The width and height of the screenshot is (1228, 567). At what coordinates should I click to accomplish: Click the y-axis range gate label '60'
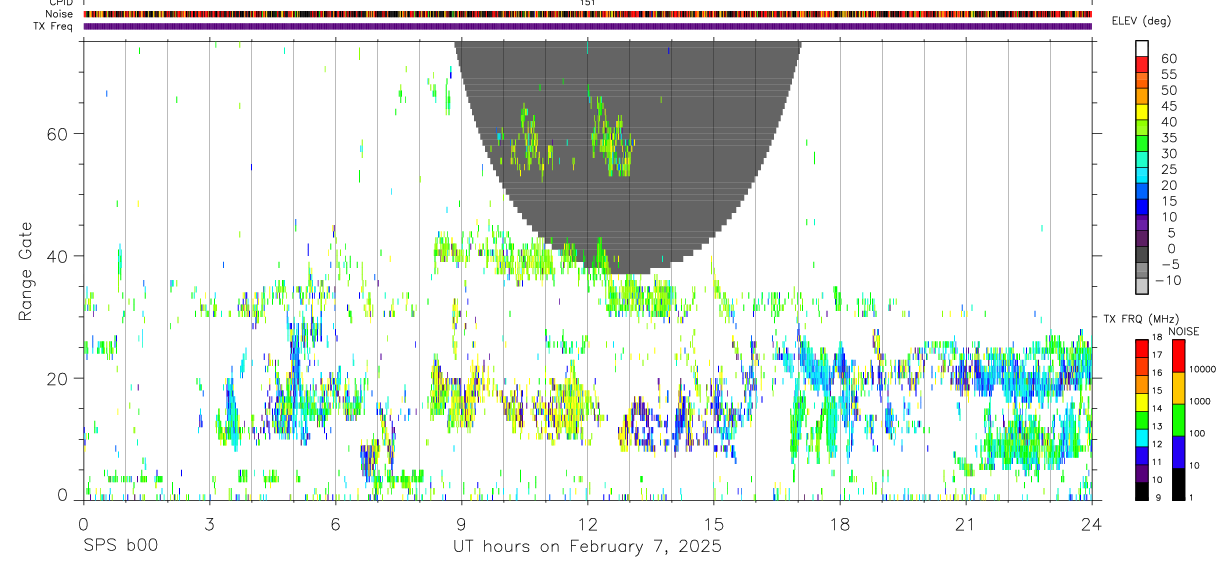click(x=59, y=133)
